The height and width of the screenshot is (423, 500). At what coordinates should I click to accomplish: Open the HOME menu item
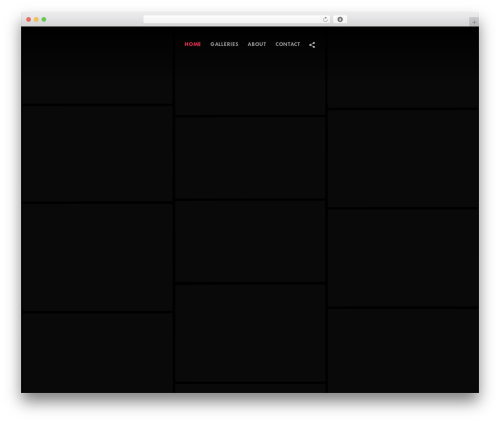(192, 44)
